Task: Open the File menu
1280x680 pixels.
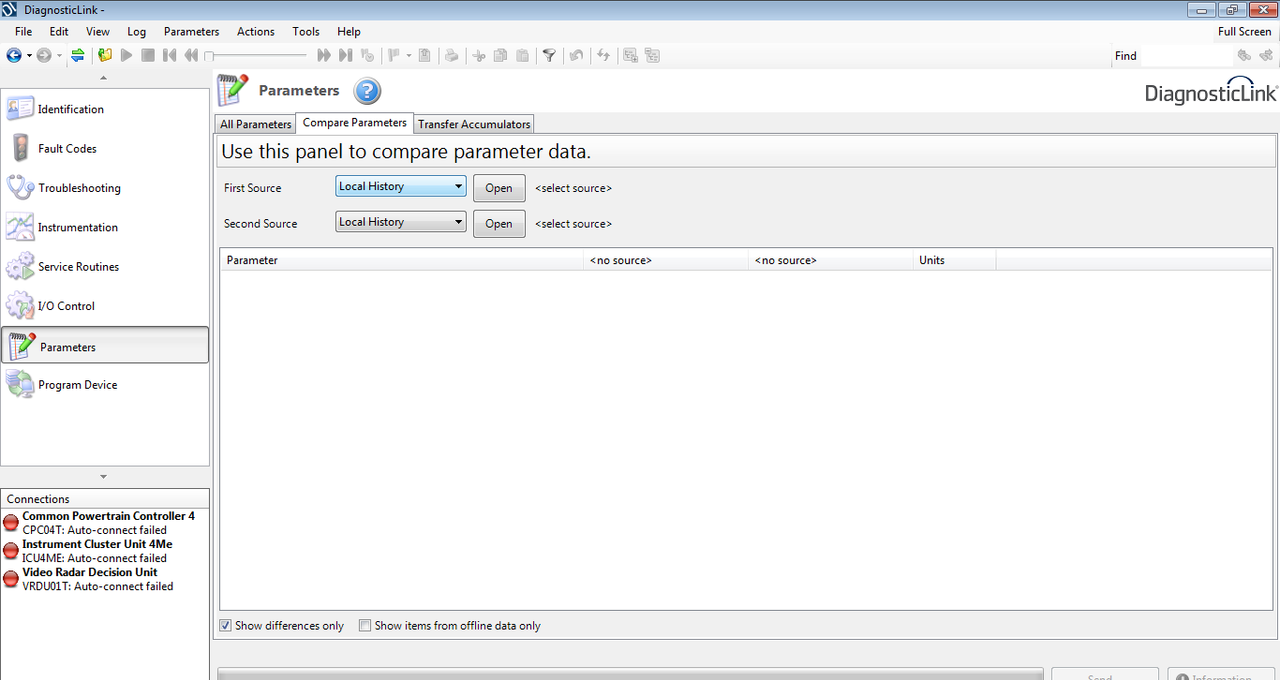Action: point(24,31)
